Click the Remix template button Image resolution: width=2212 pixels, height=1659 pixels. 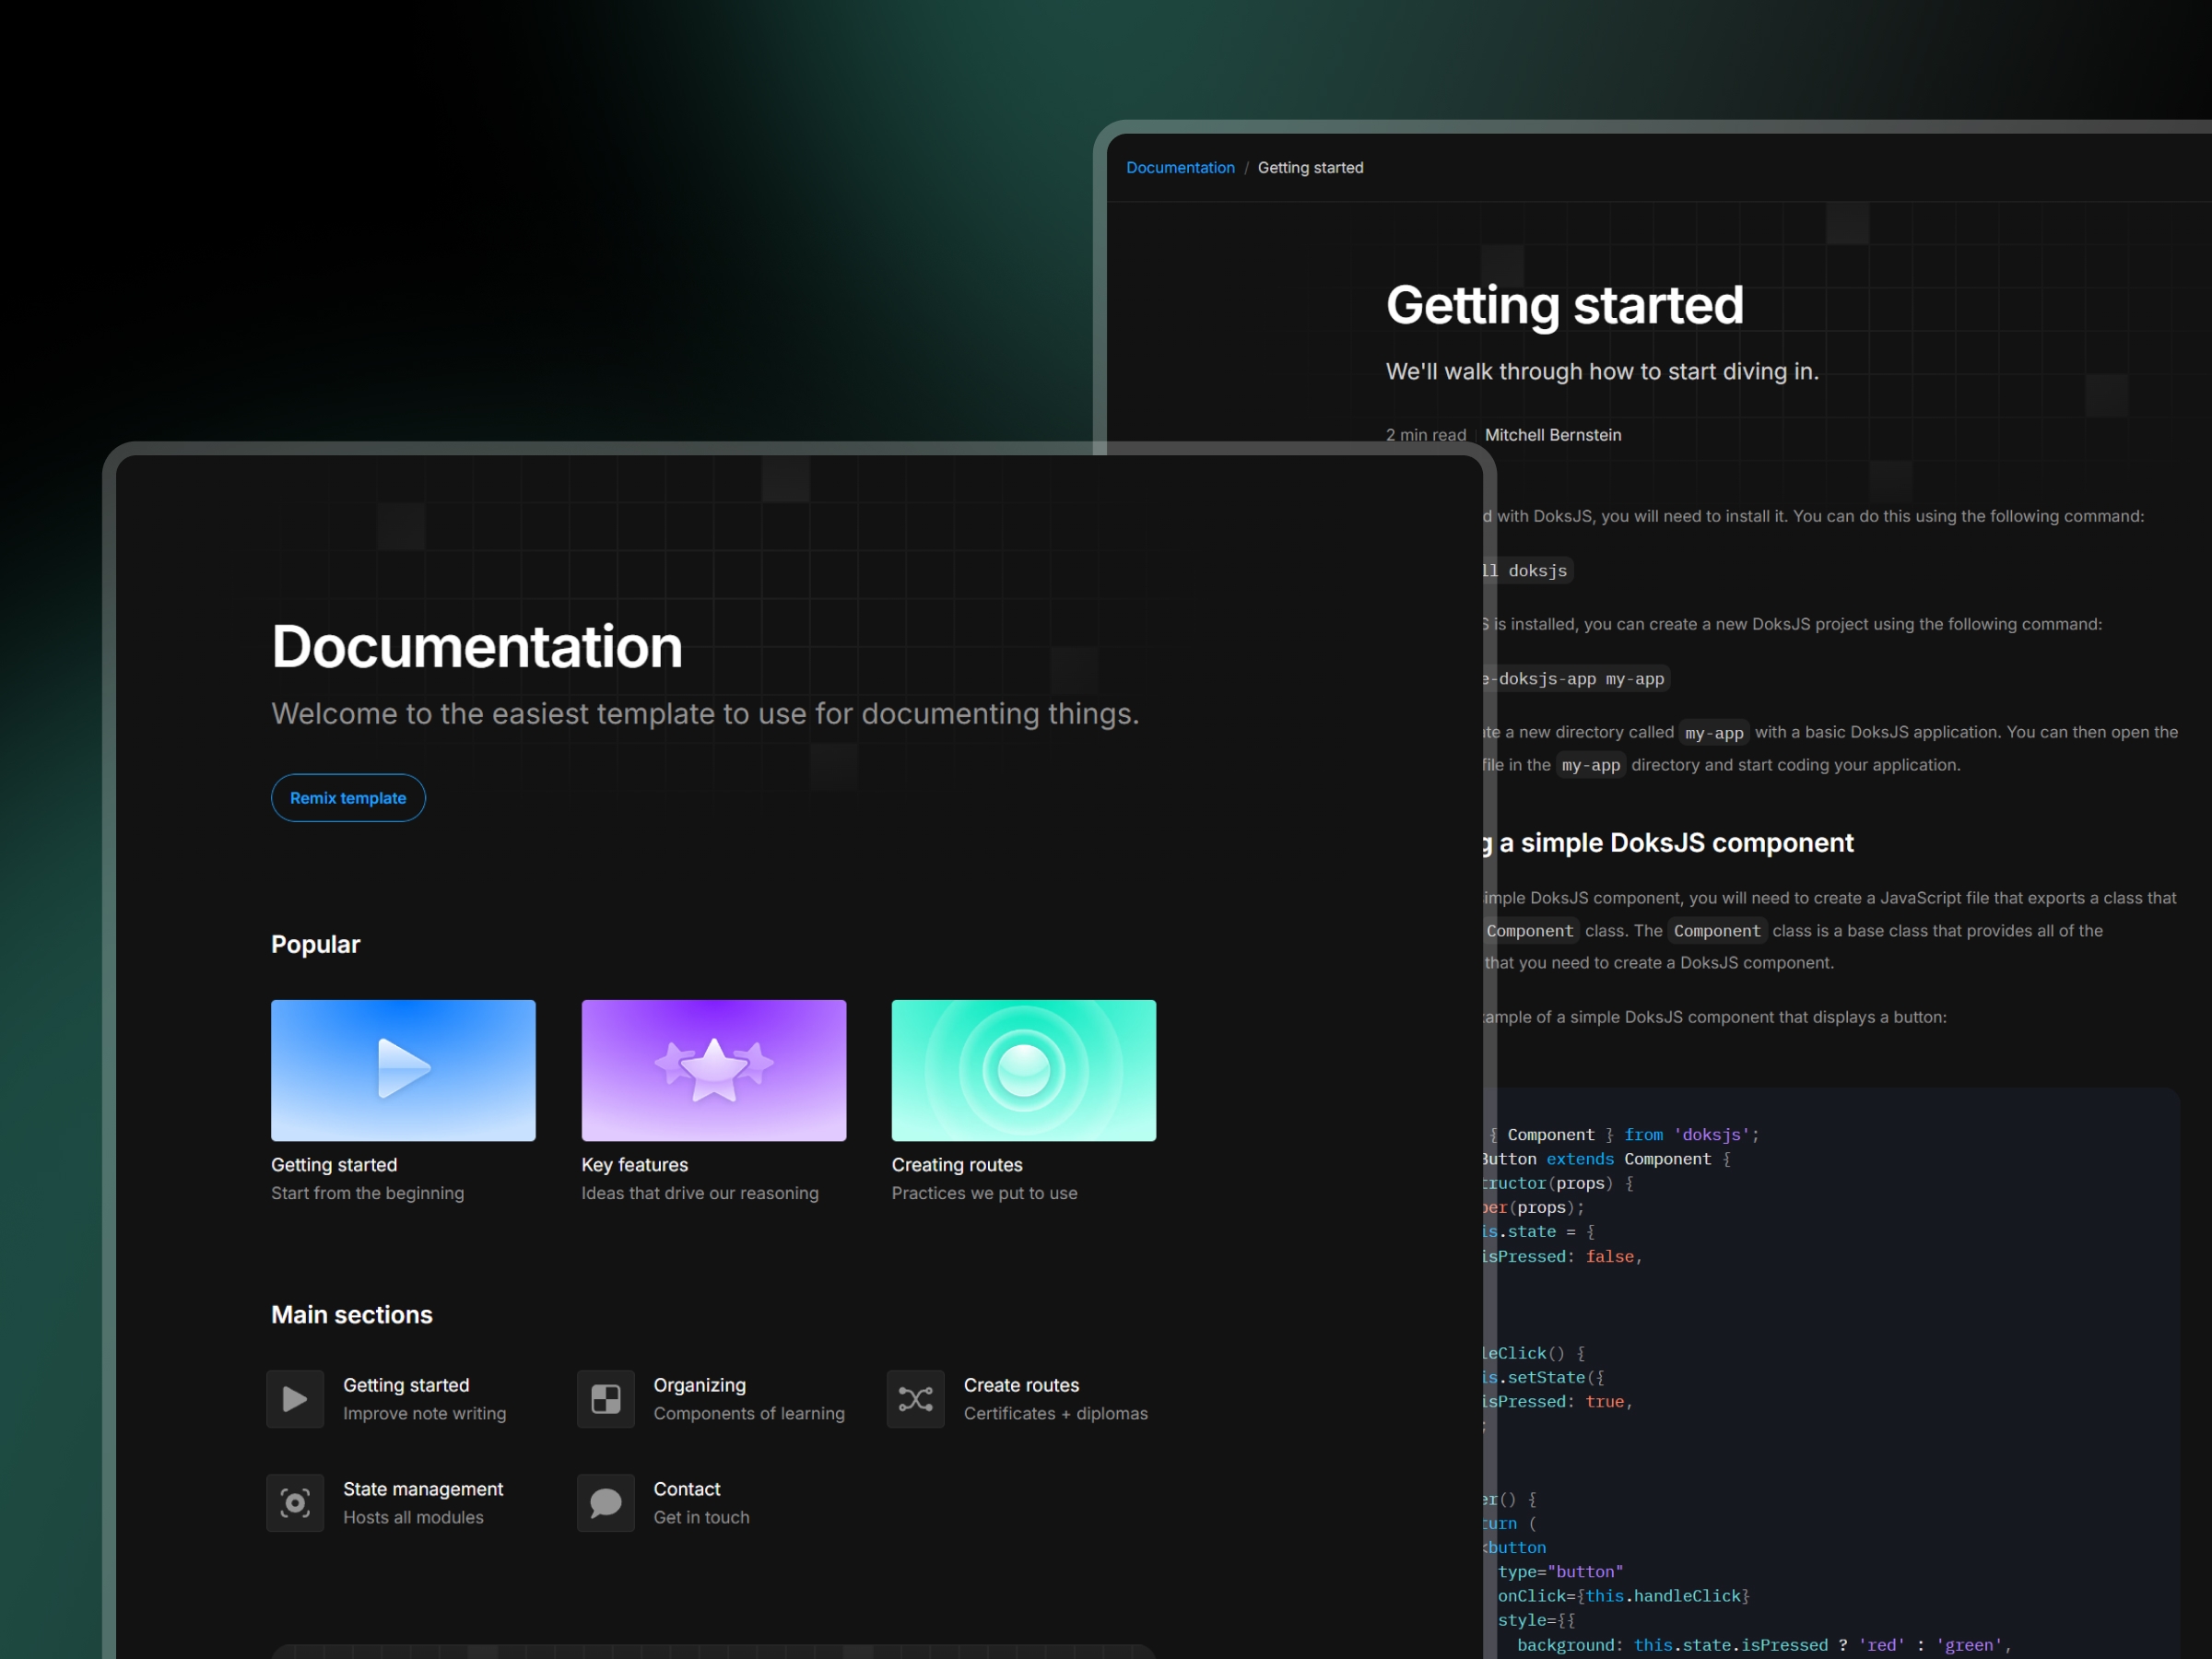point(348,798)
